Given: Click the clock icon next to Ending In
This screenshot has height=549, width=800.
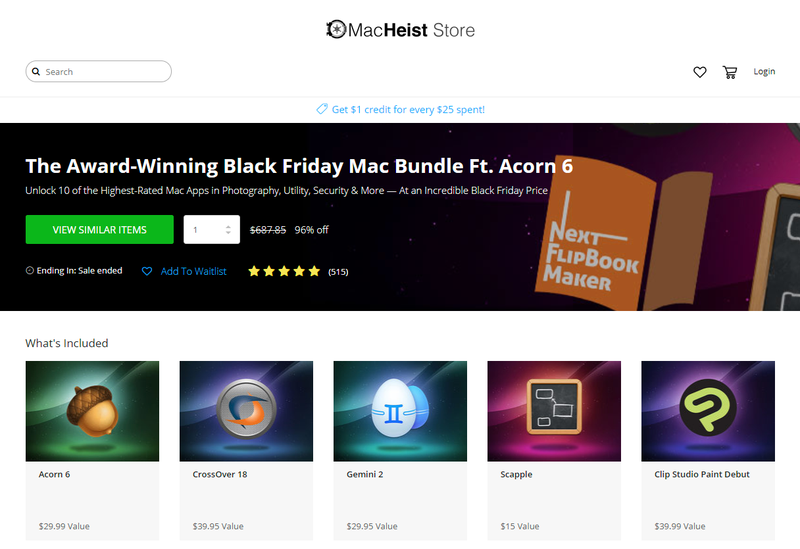Looking at the screenshot, I should 30,270.
